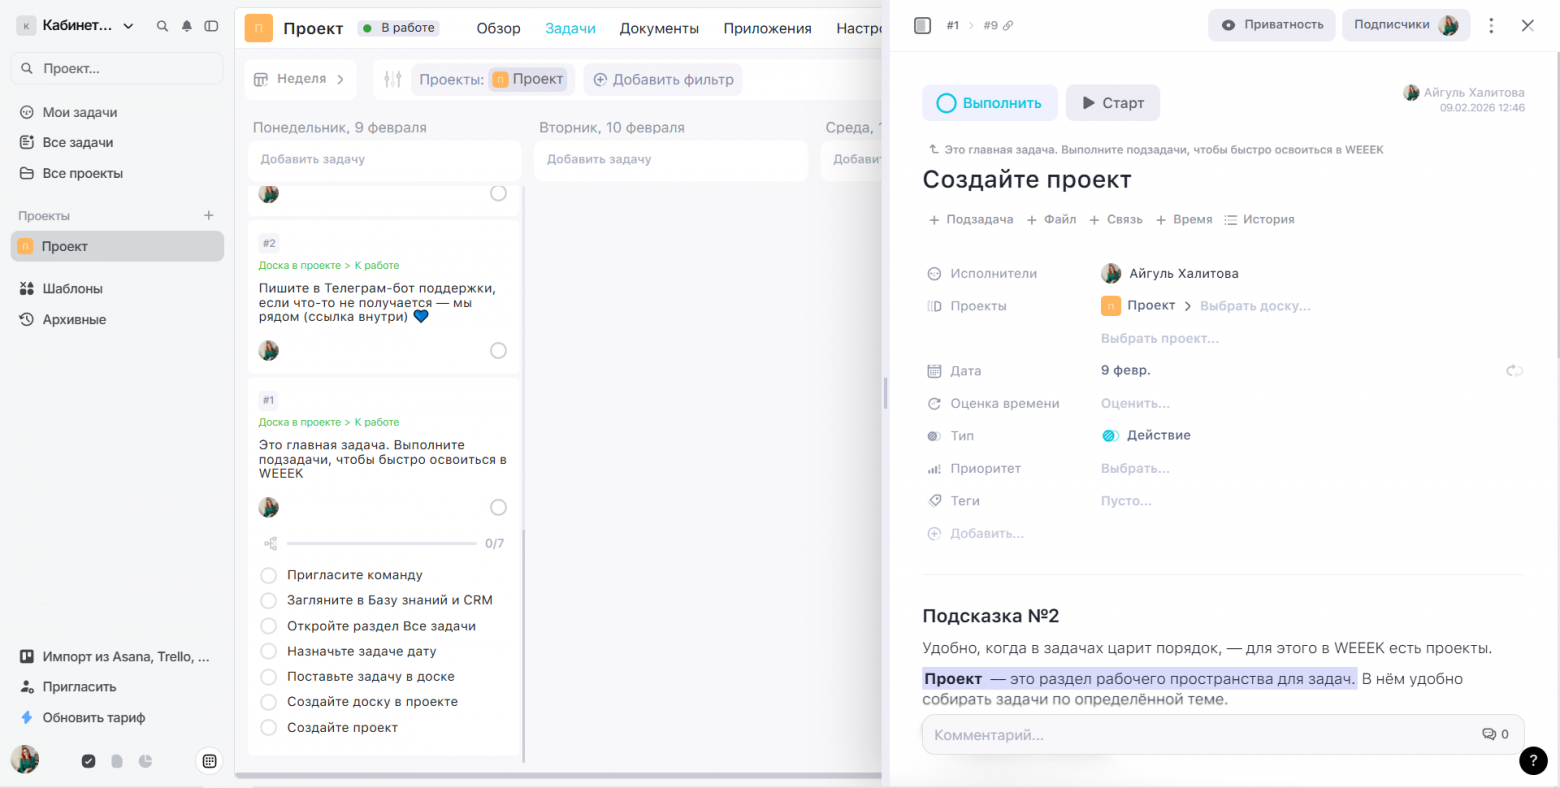Open the Действие type selector
Viewport: 1560px width, 788px height.
point(1146,436)
